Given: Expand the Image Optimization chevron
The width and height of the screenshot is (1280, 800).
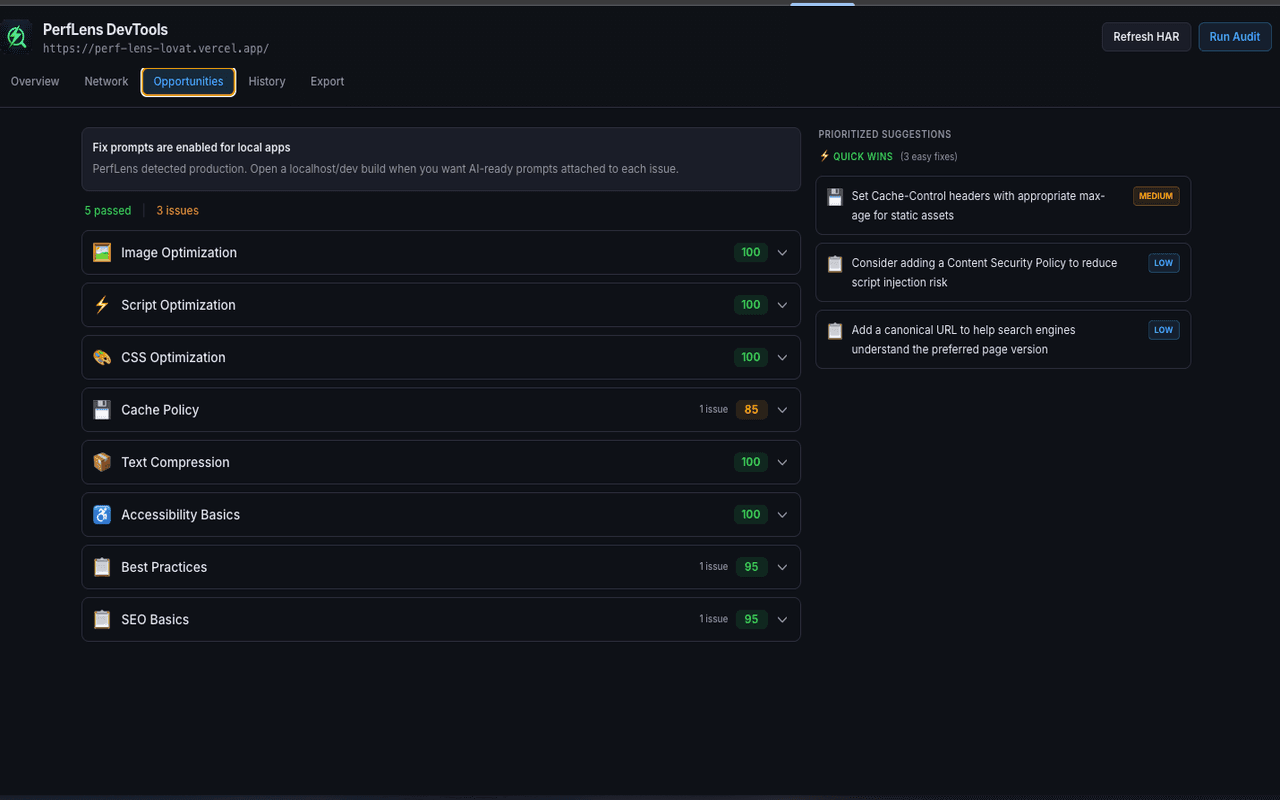Looking at the screenshot, I should [782, 253].
